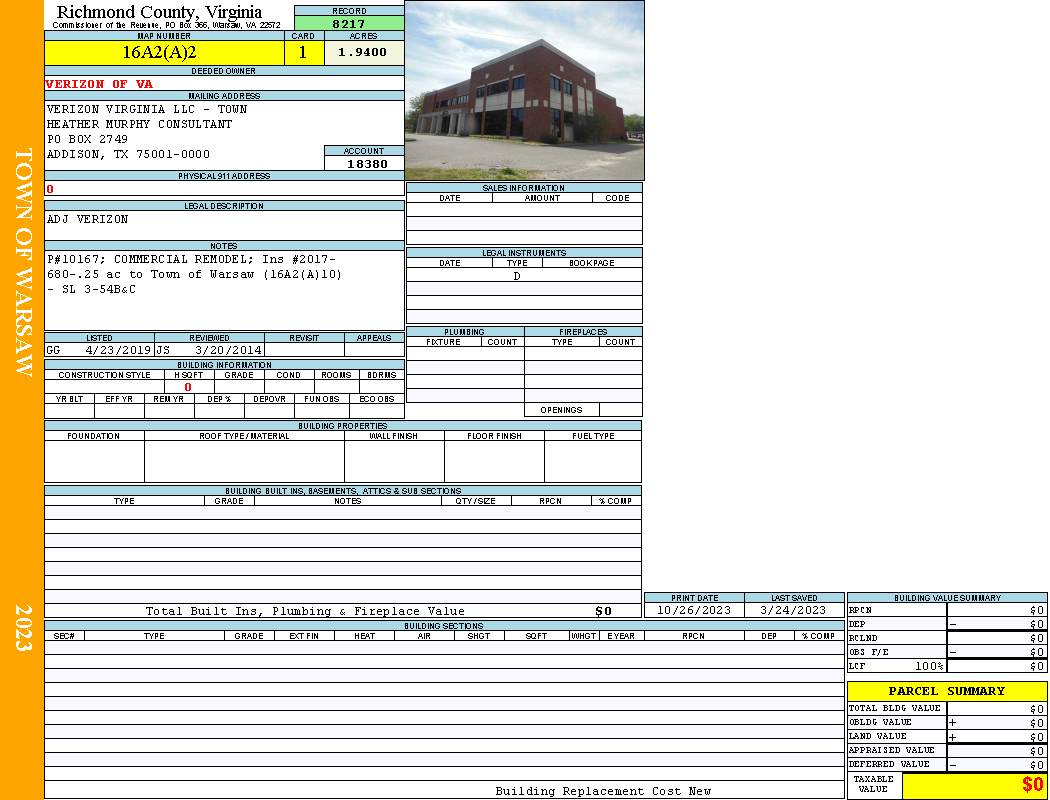Select the CONSTRUCTION STYLE column header
1050x800 pixels.
(104, 375)
